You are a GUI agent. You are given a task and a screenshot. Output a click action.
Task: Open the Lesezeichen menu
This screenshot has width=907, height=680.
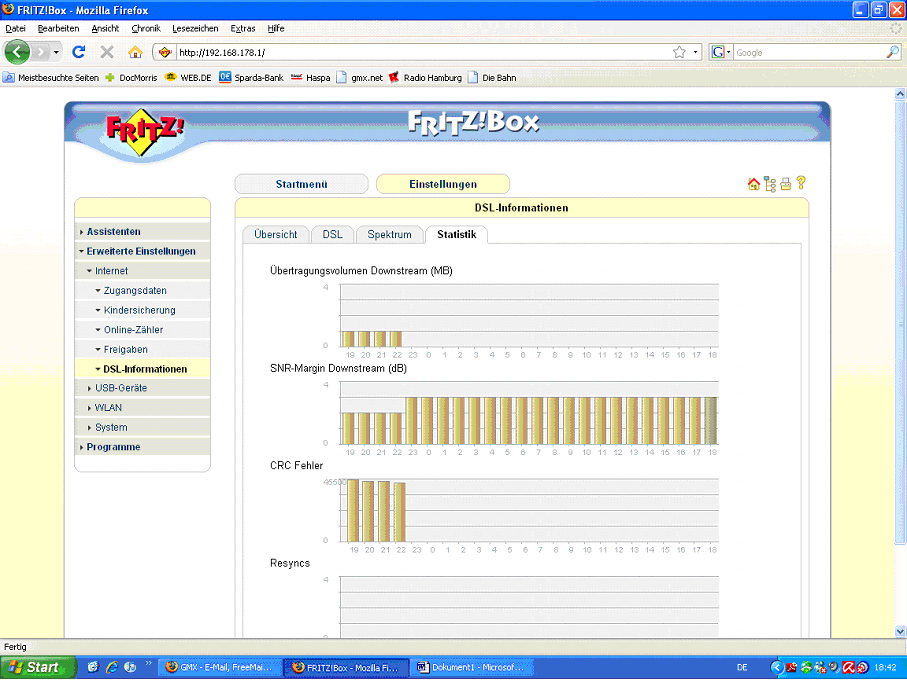tap(196, 29)
